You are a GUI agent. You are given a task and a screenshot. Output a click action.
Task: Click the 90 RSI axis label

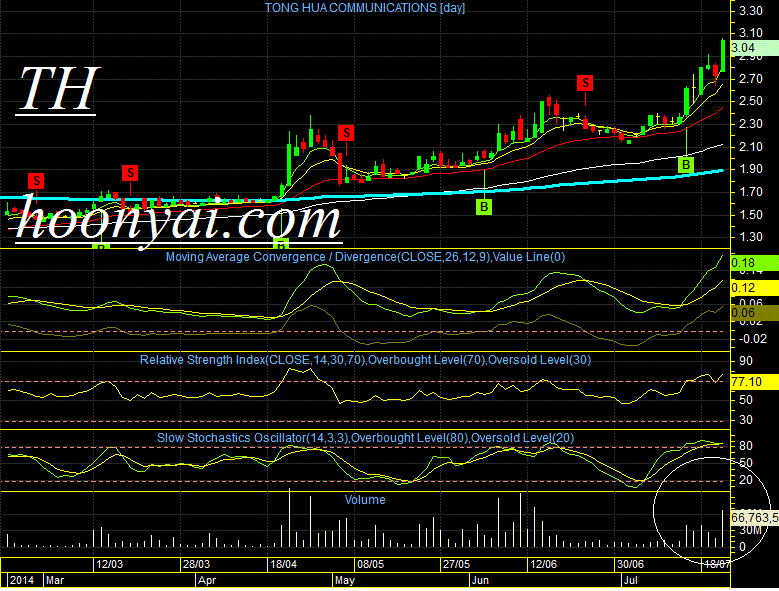[x=746, y=361]
